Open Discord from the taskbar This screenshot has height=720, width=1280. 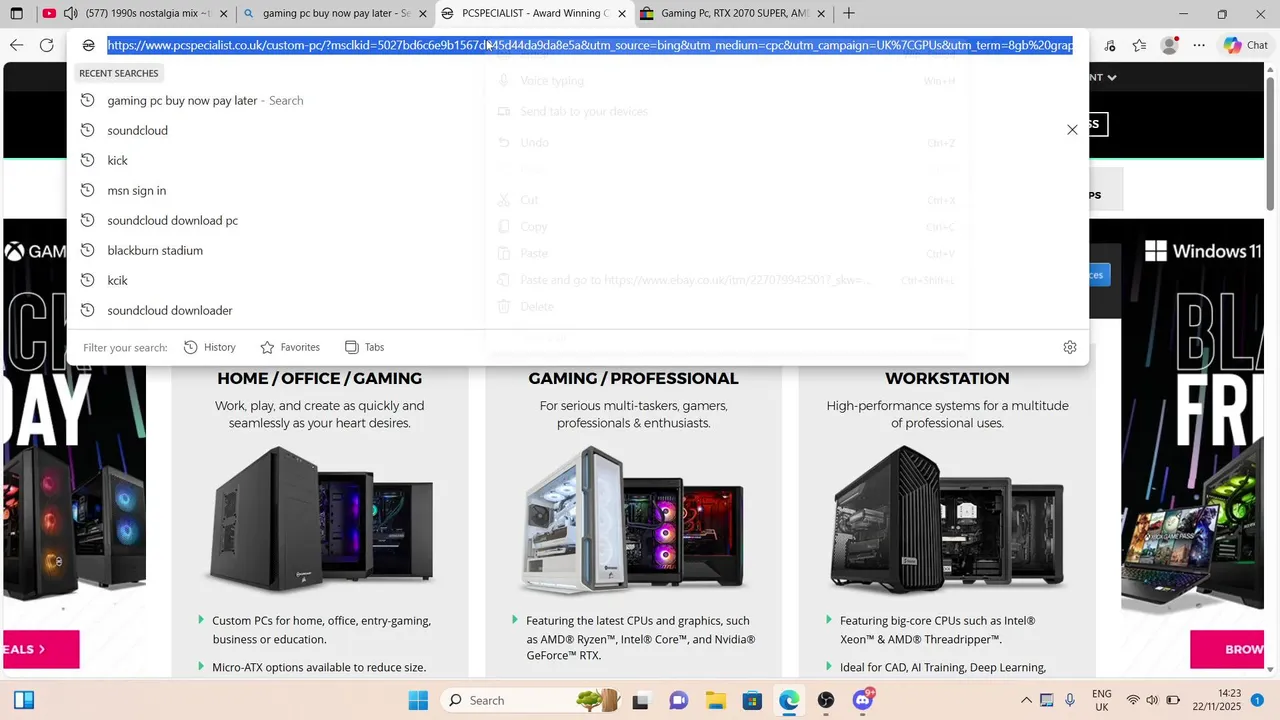[863, 700]
